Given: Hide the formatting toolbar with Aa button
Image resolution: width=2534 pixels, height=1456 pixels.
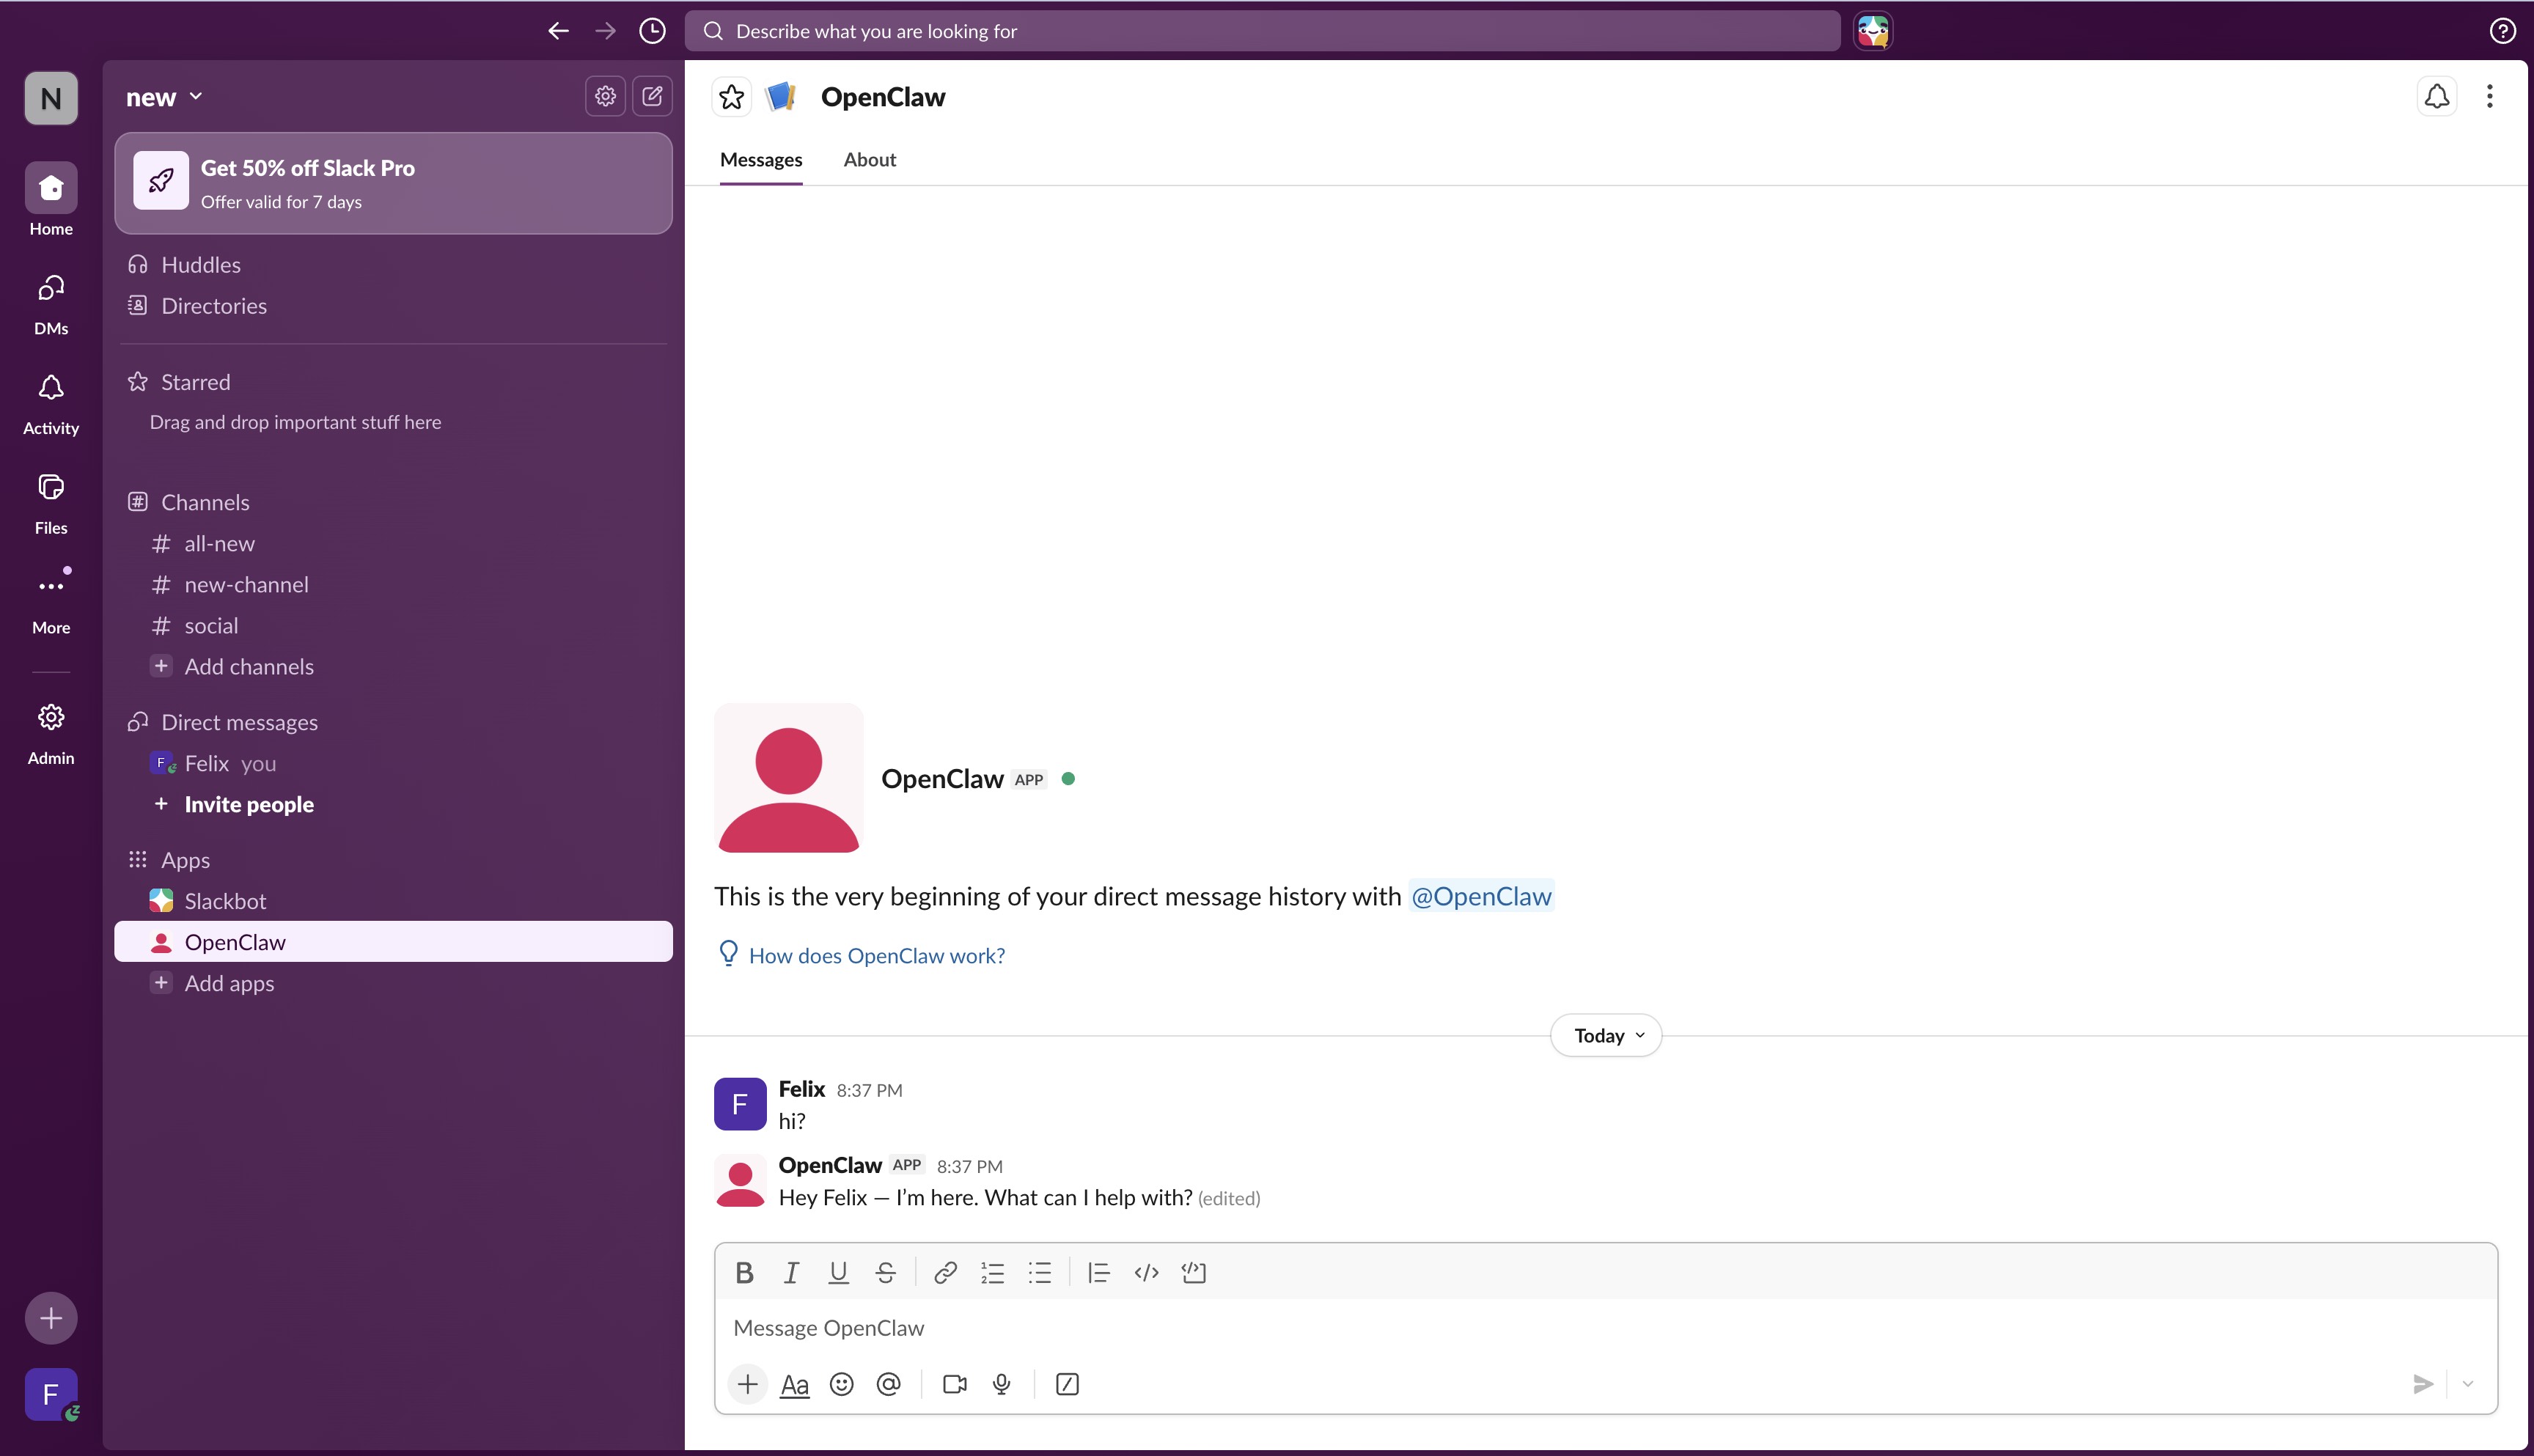Looking at the screenshot, I should tap(794, 1384).
